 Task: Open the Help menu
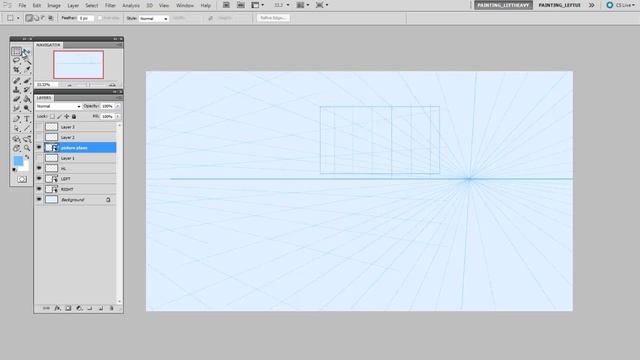coord(206,6)
